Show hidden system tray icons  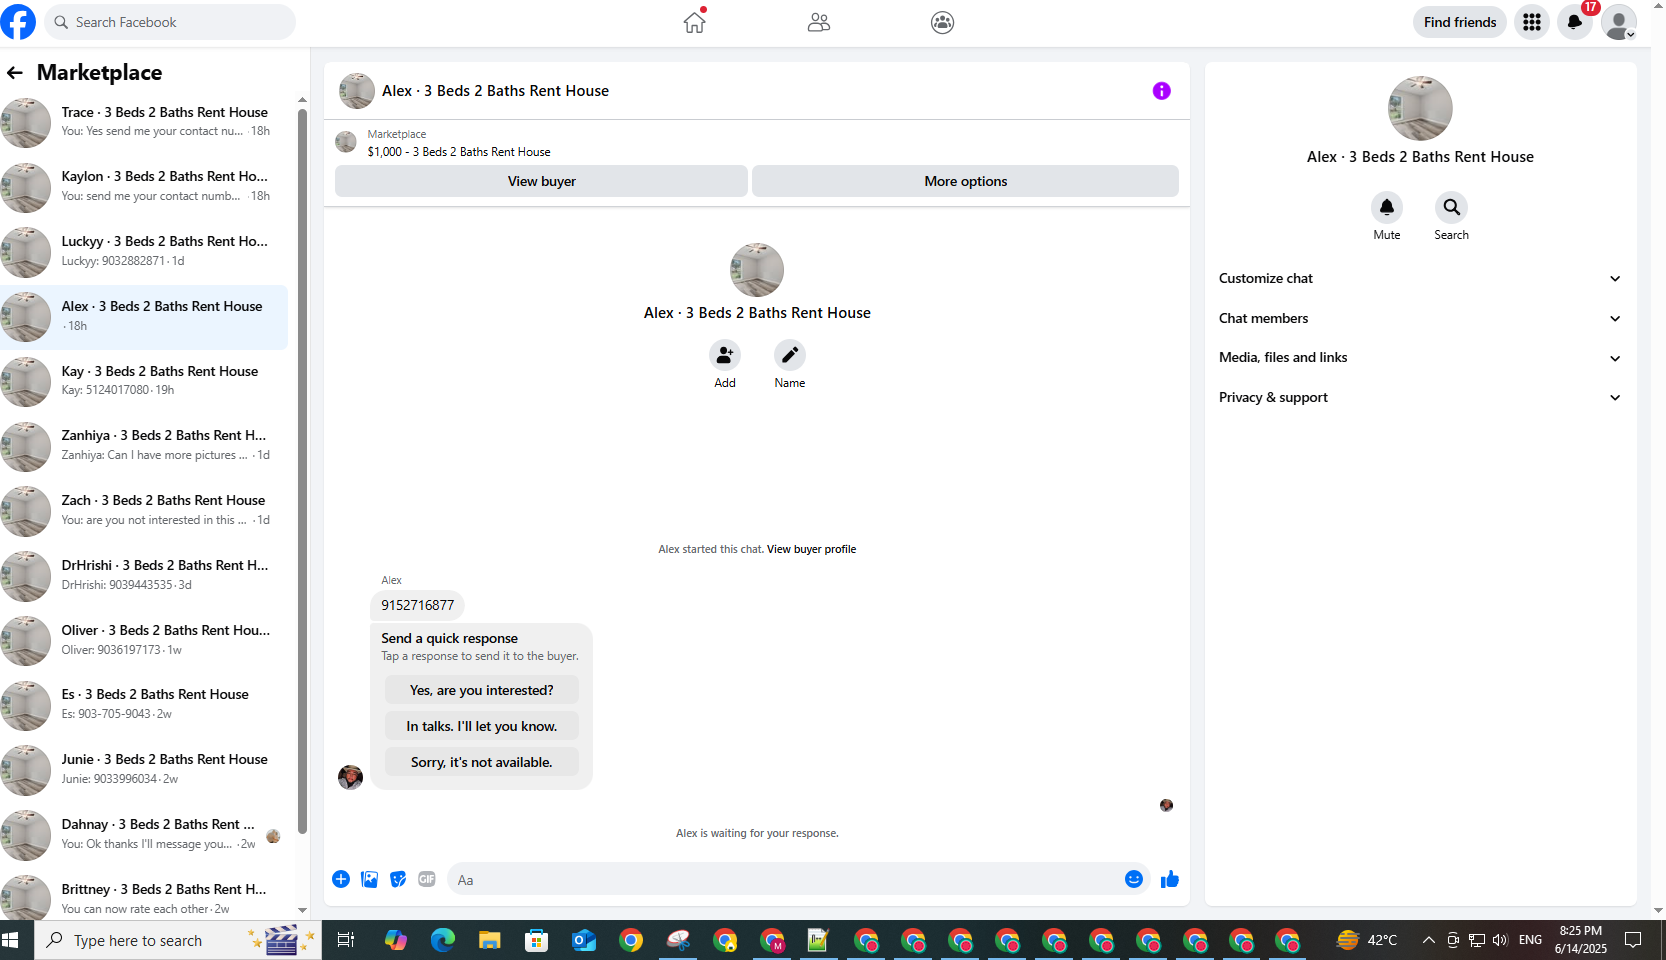pos(1429,940)
